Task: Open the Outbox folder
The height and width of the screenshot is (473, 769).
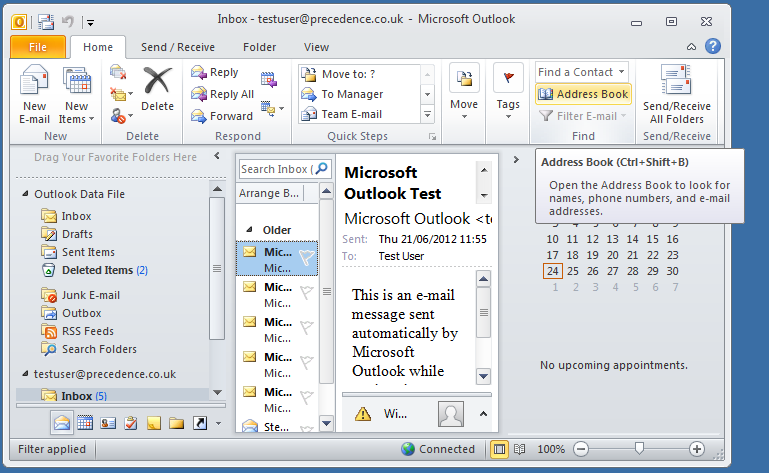Action: click(71, 314)
